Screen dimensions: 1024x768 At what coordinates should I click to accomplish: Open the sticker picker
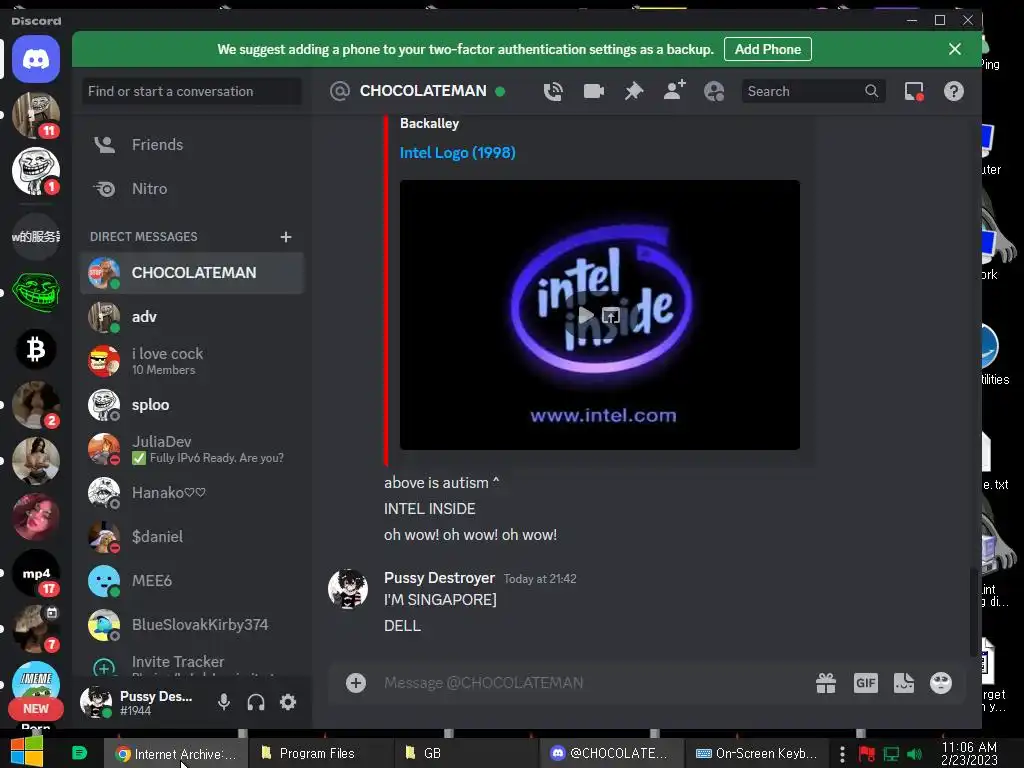click(x=904, y=683)
